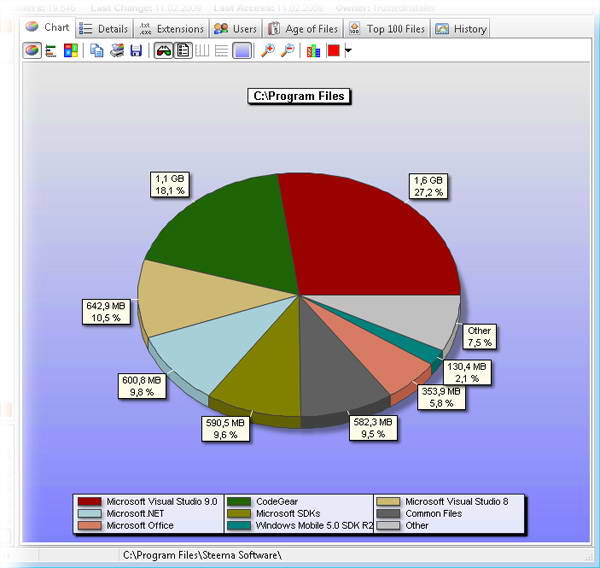Toggle the gradient chart background
600x568 pixels.
click(242, 51)
